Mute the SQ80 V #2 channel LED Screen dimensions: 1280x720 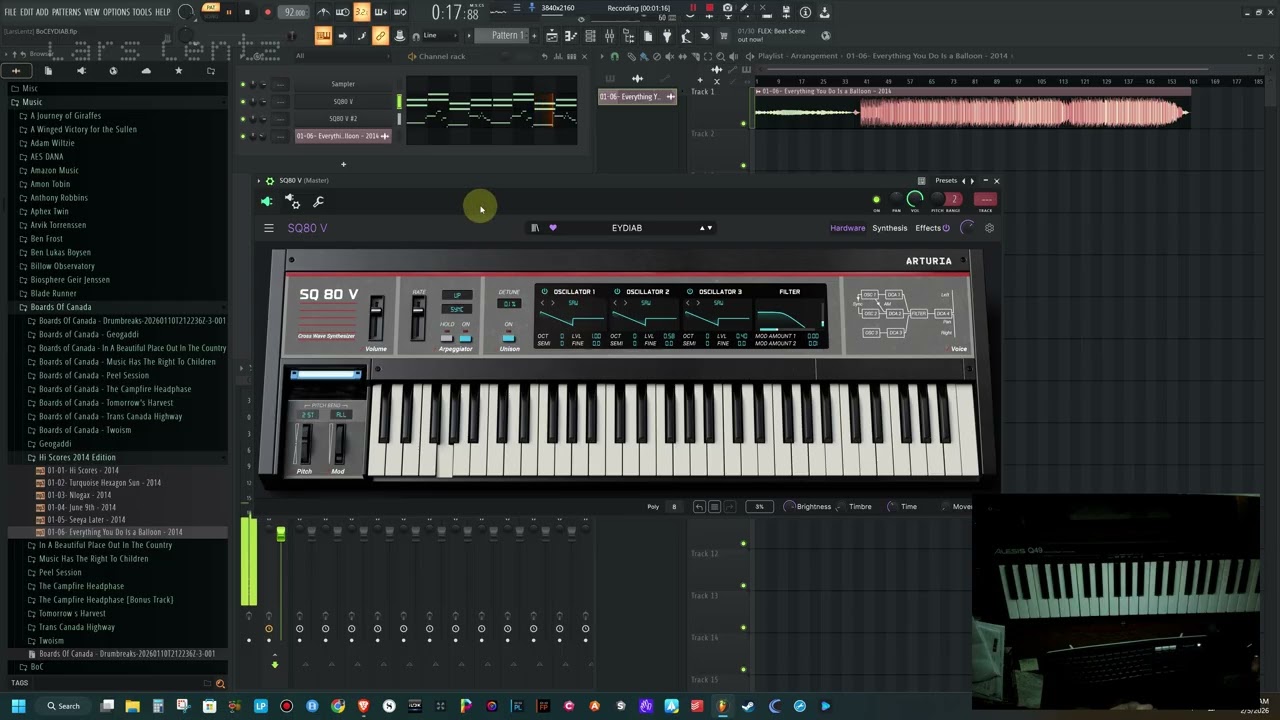[242, 118]
